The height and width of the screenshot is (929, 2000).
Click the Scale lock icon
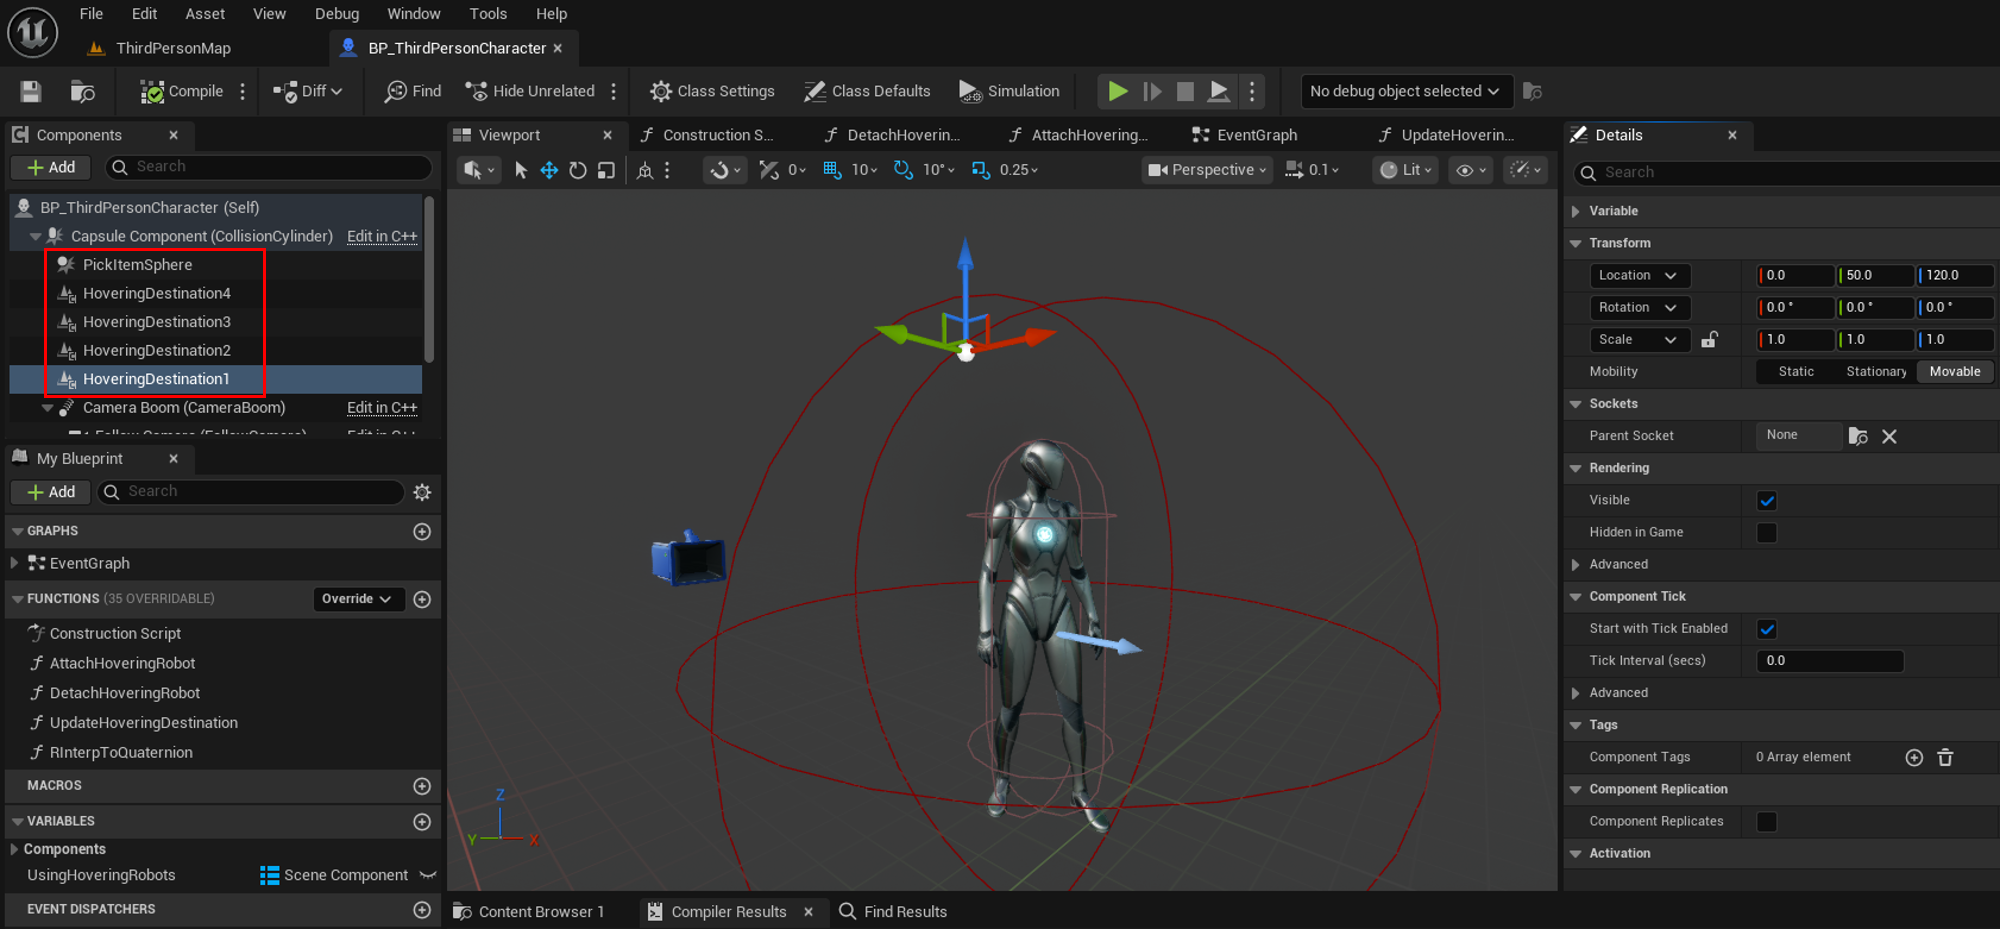1709,340
